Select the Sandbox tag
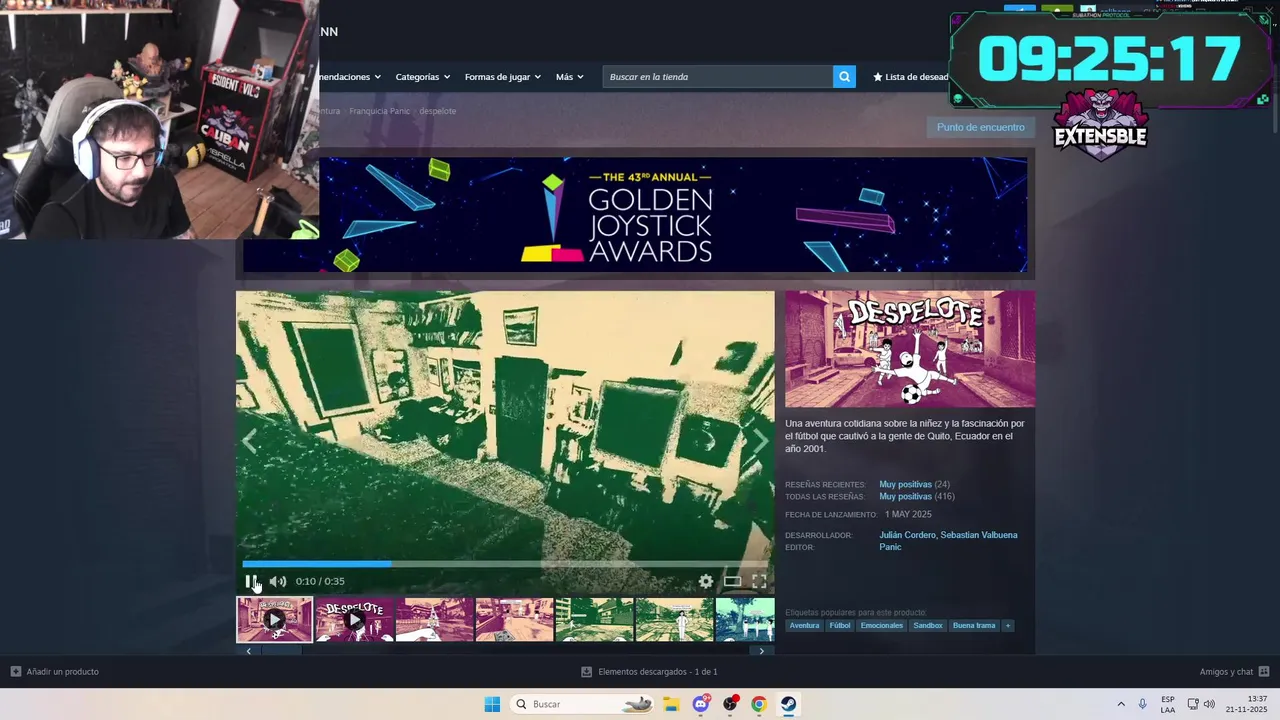This screenshot has width=1280, height=720. coord(928,626)
